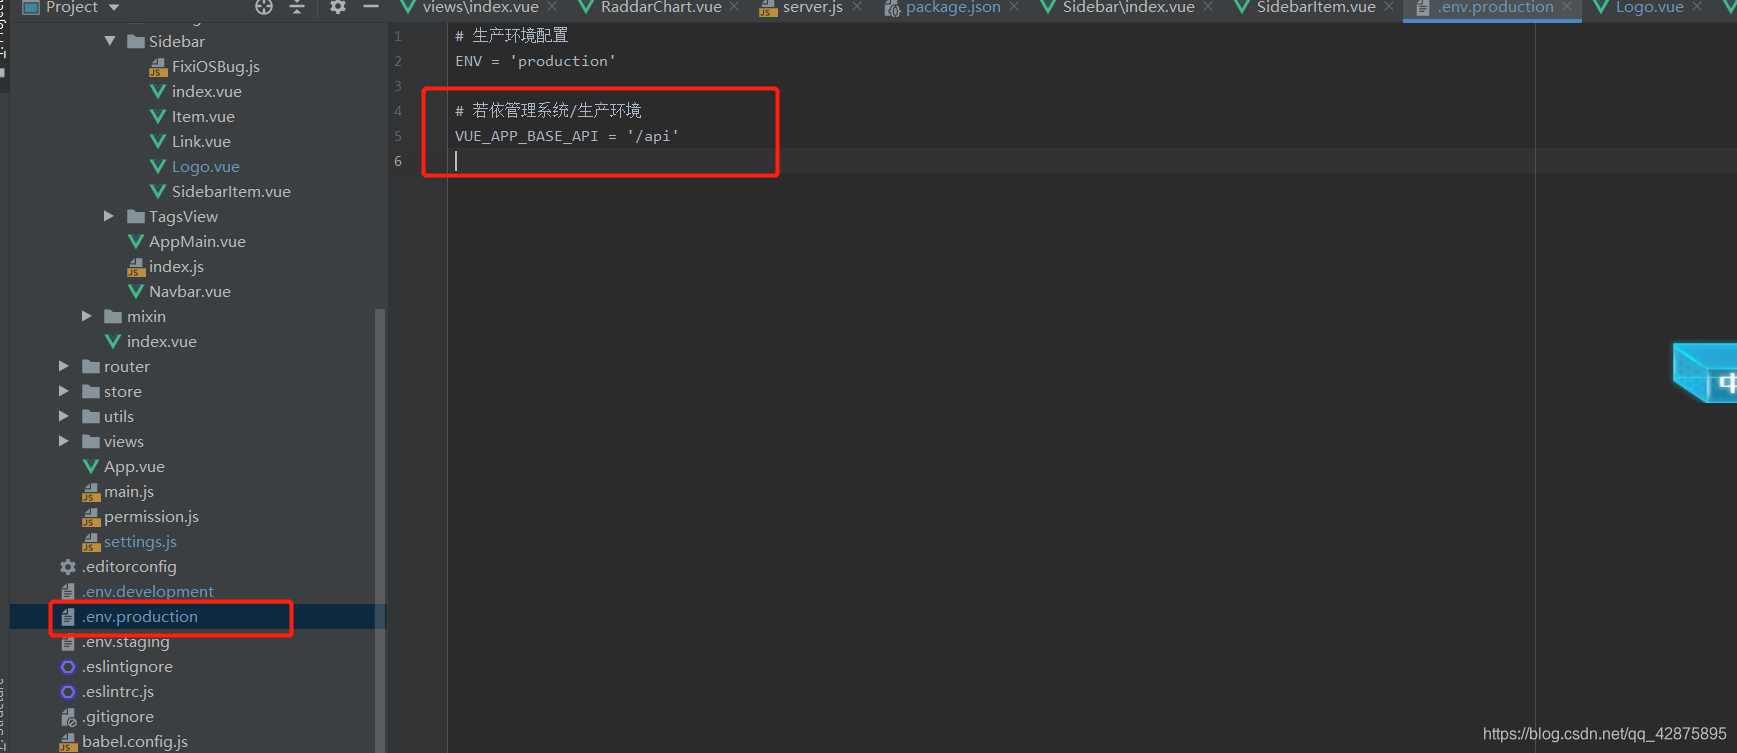This screenshot has height=753, width=1737.
Task: Switch to RaddarChart.vue tab
Action: pyautogui.click(x=661, y=7)
